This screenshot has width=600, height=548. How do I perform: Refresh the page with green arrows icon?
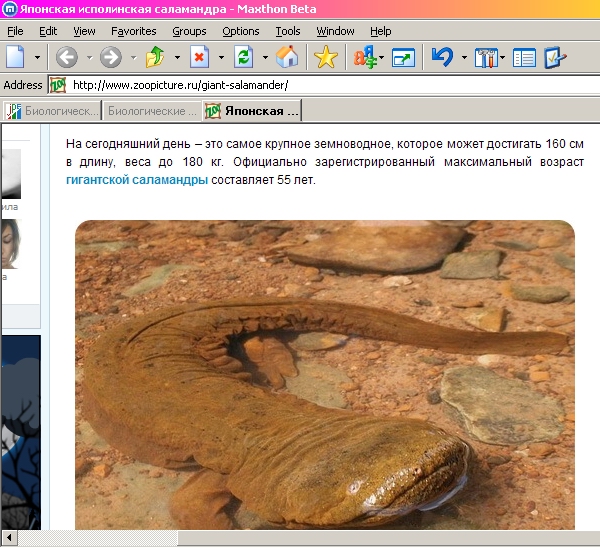pyautogui.click(x=243, y=57)
